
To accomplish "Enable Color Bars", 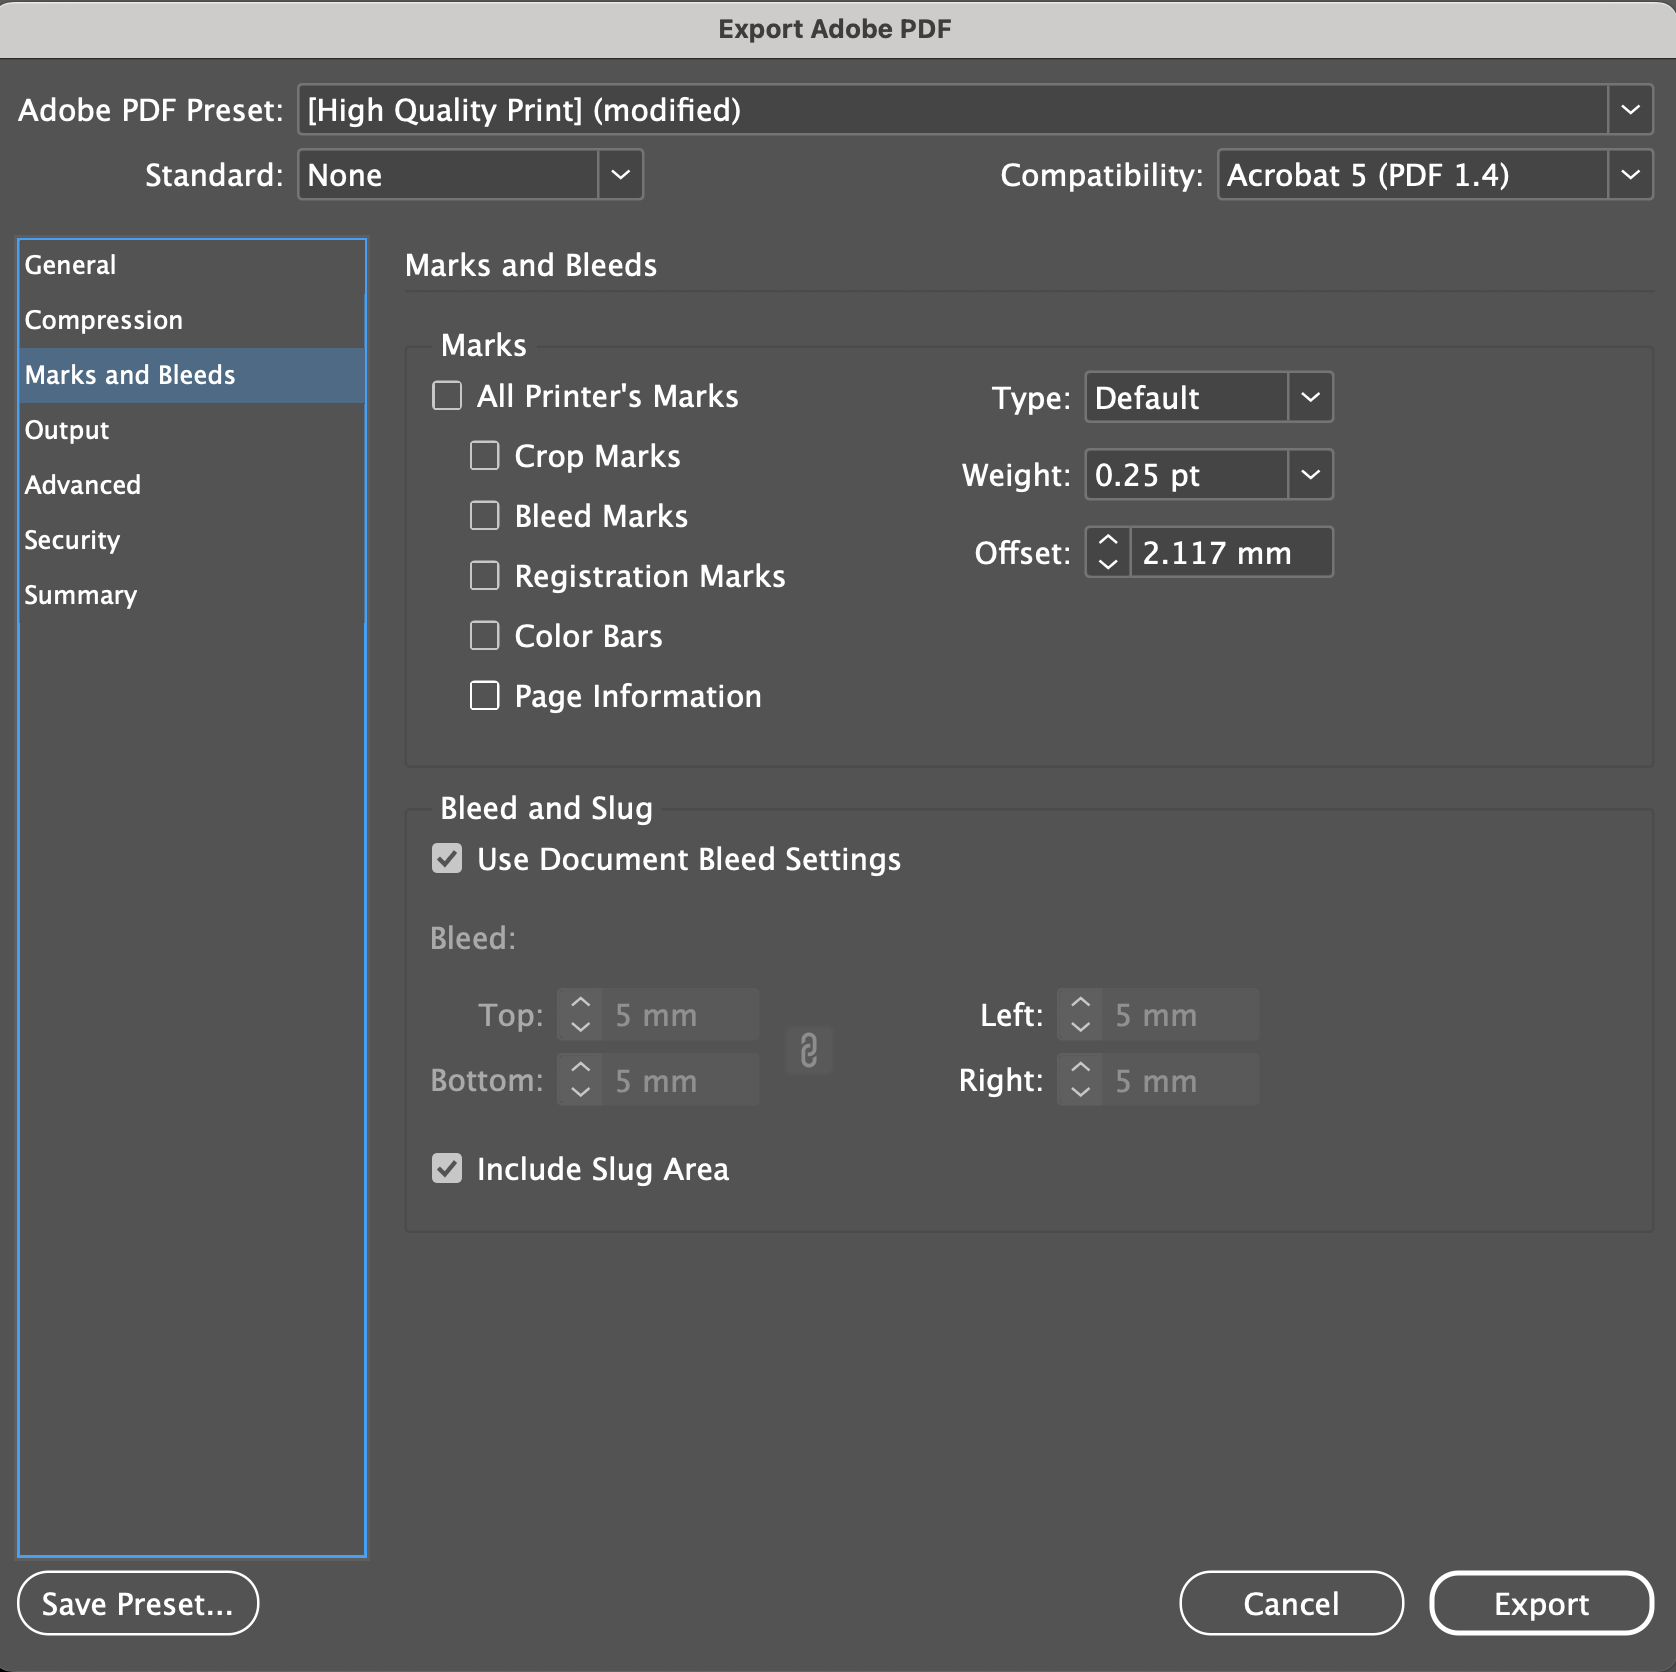I will coord(484,635).
